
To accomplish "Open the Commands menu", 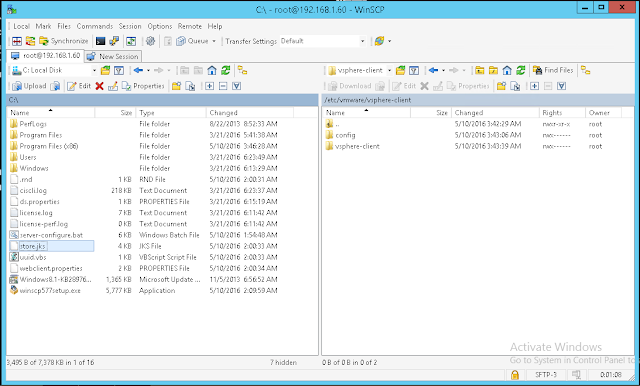I will coord(95,26).
